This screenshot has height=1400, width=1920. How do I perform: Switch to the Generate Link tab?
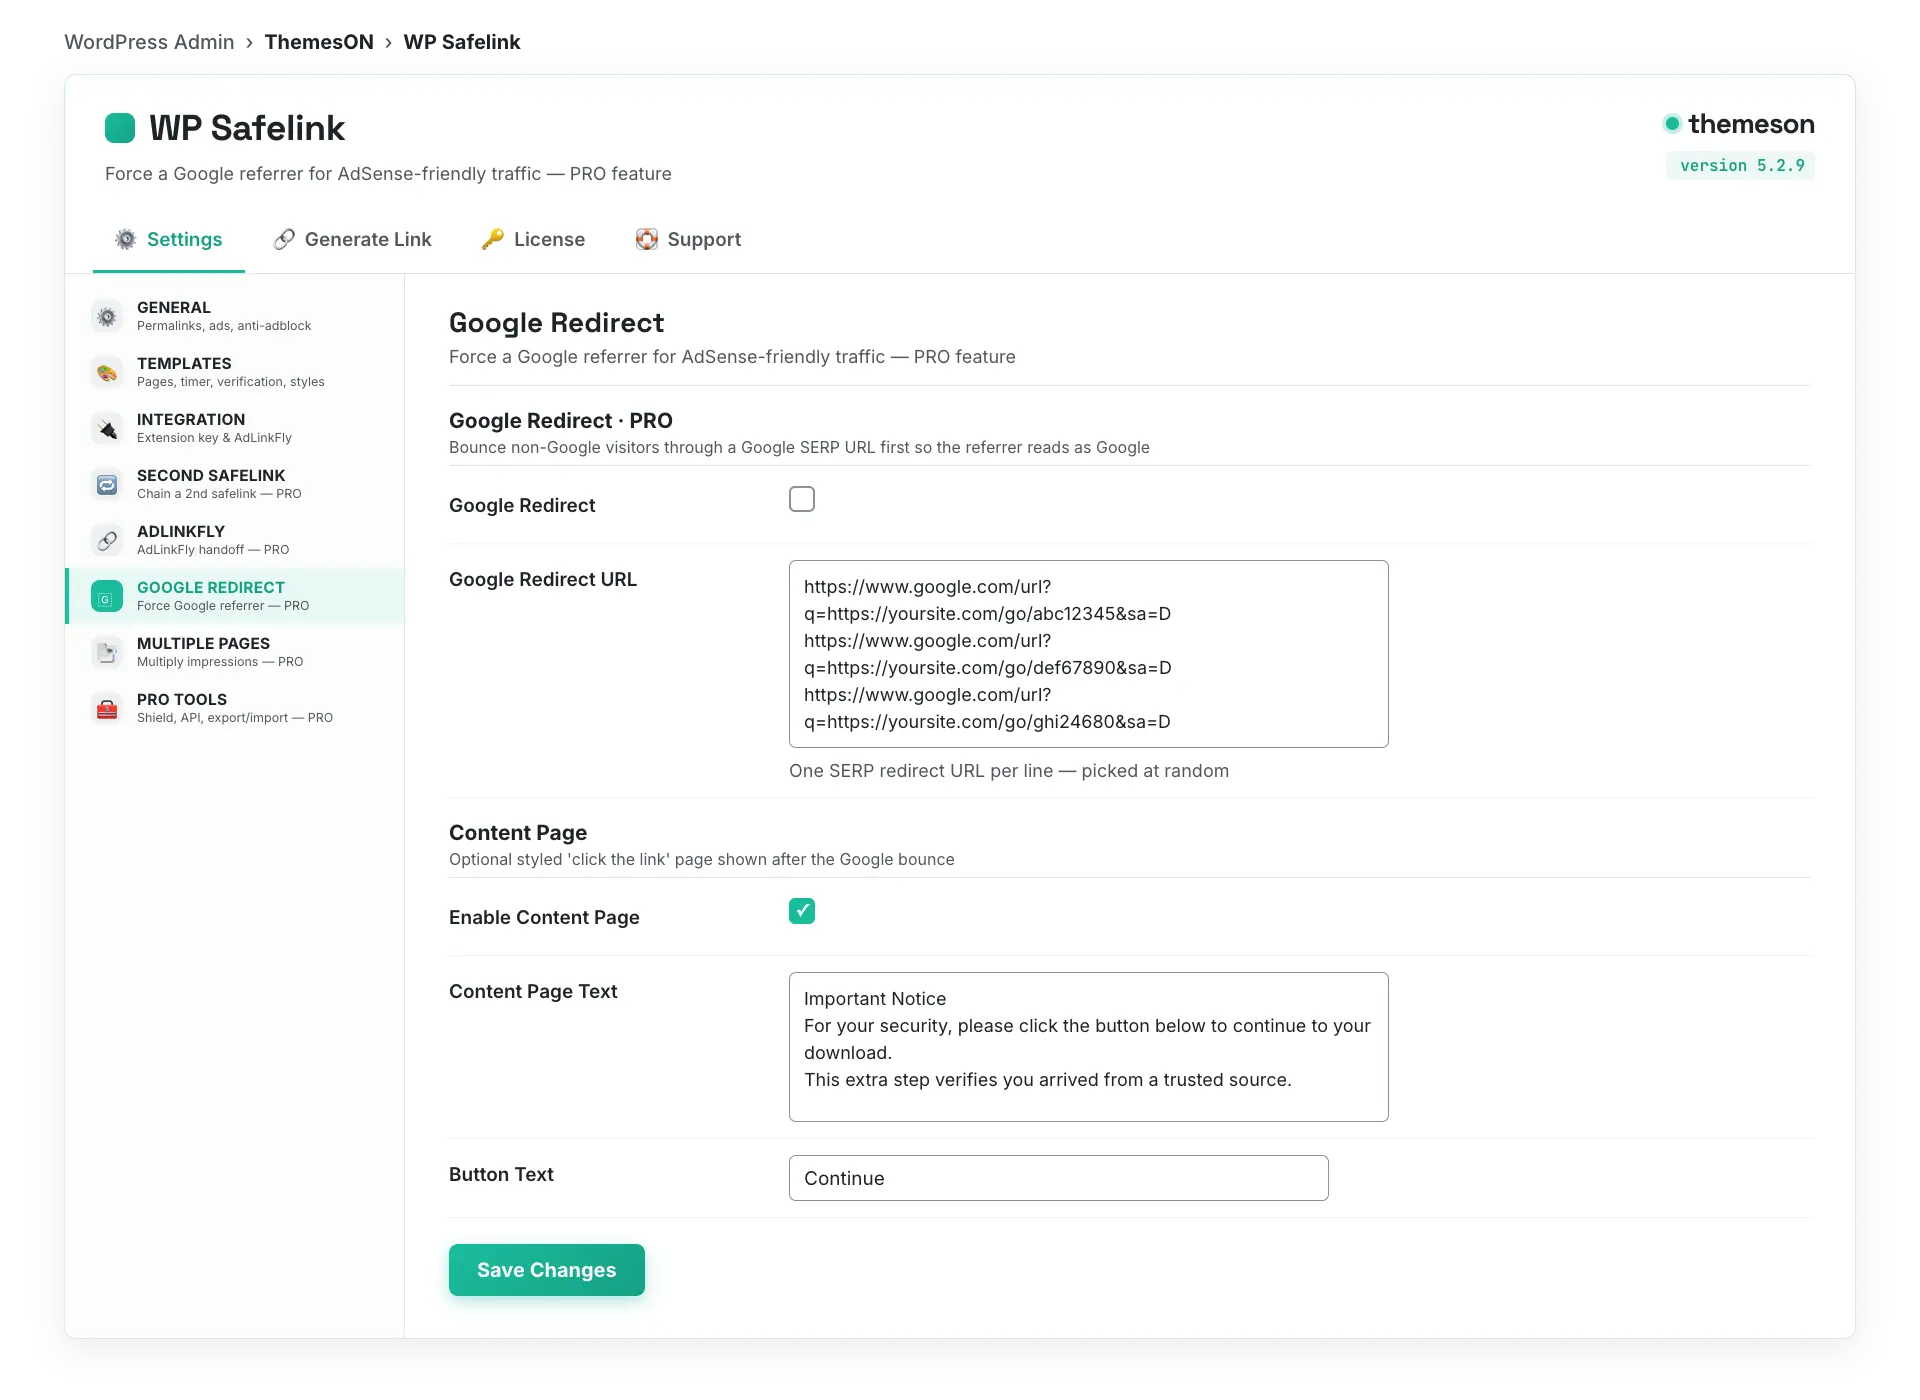[x=352, y=239]
